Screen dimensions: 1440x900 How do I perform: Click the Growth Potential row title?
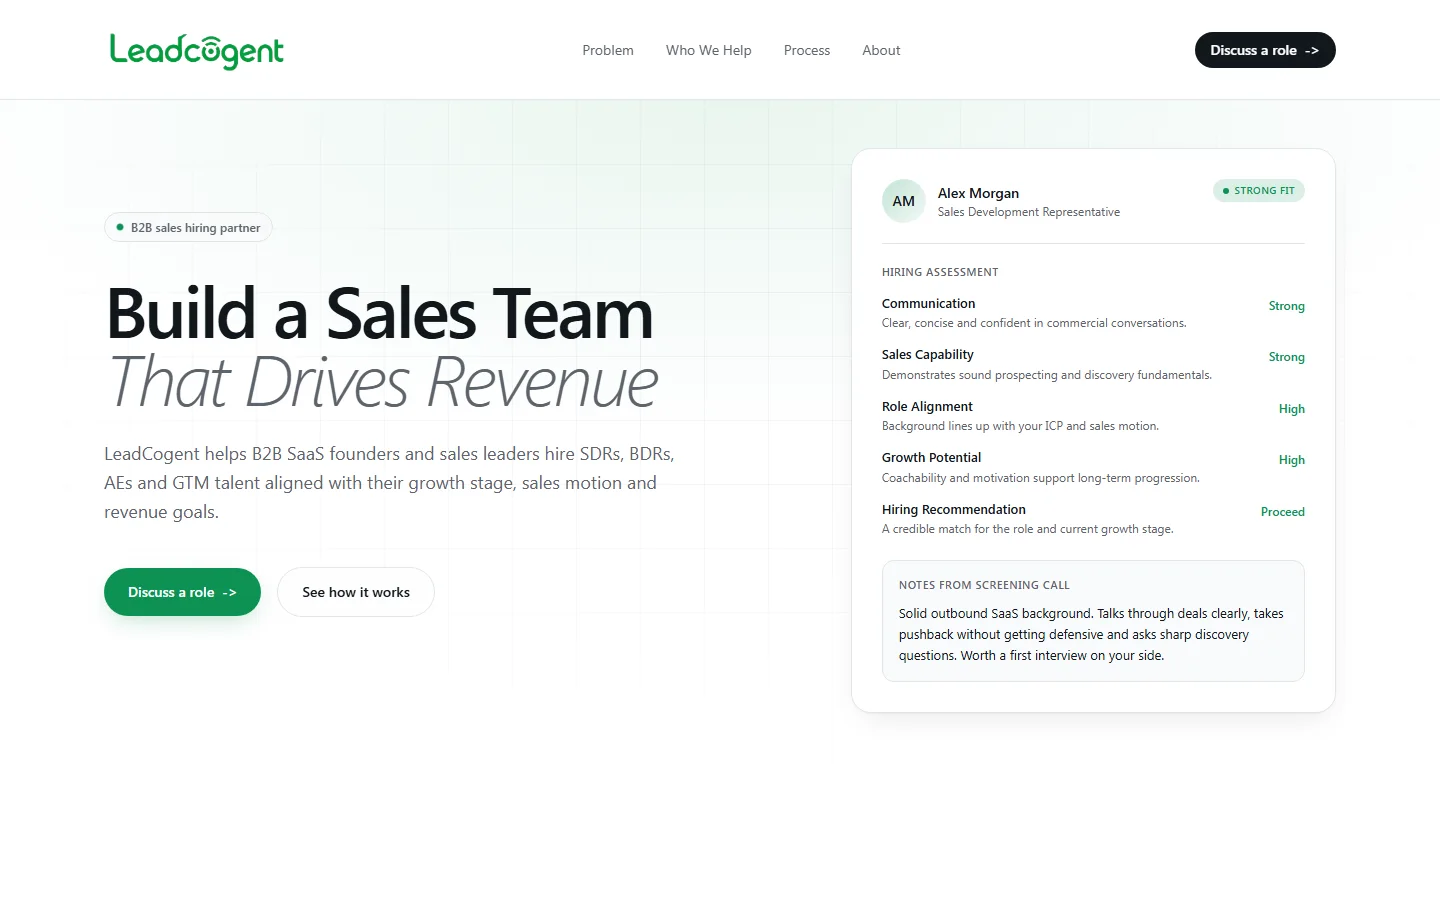point(931,457)
